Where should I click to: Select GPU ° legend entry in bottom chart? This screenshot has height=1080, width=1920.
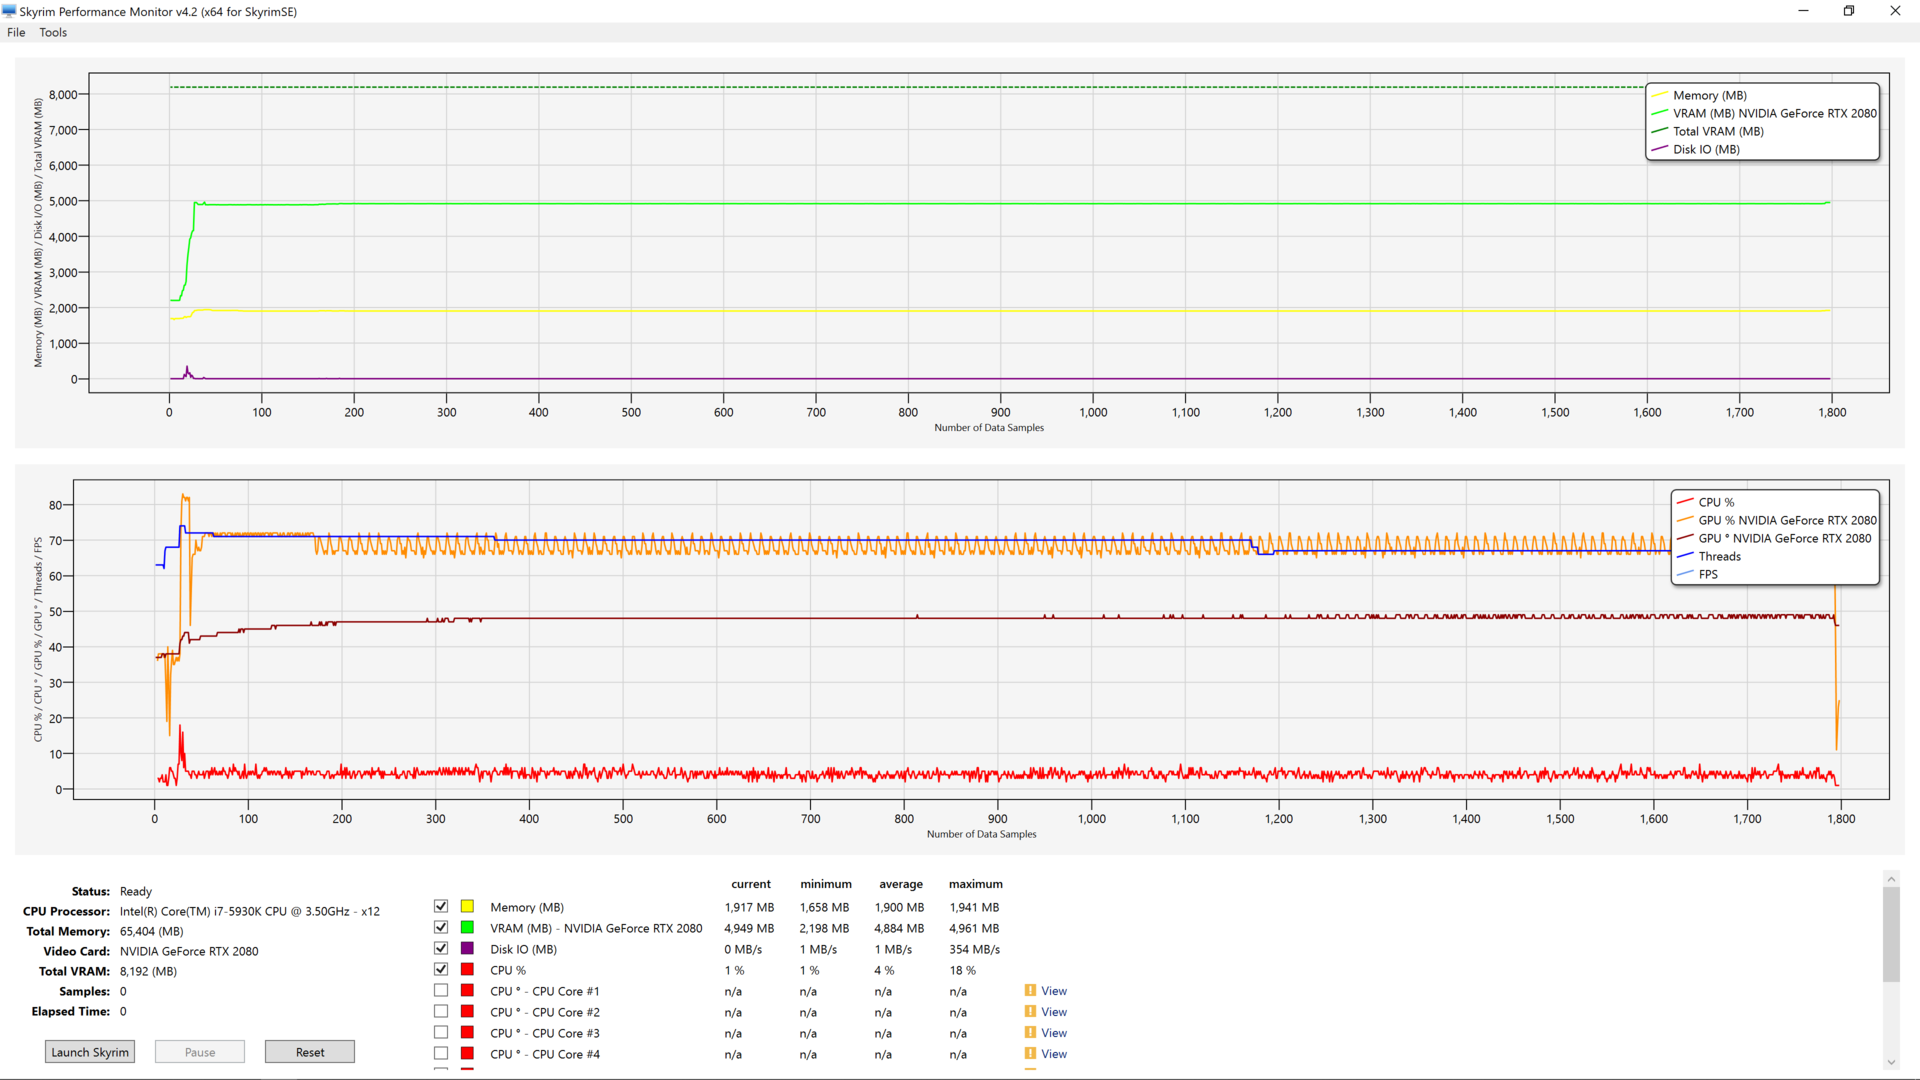1774,538
